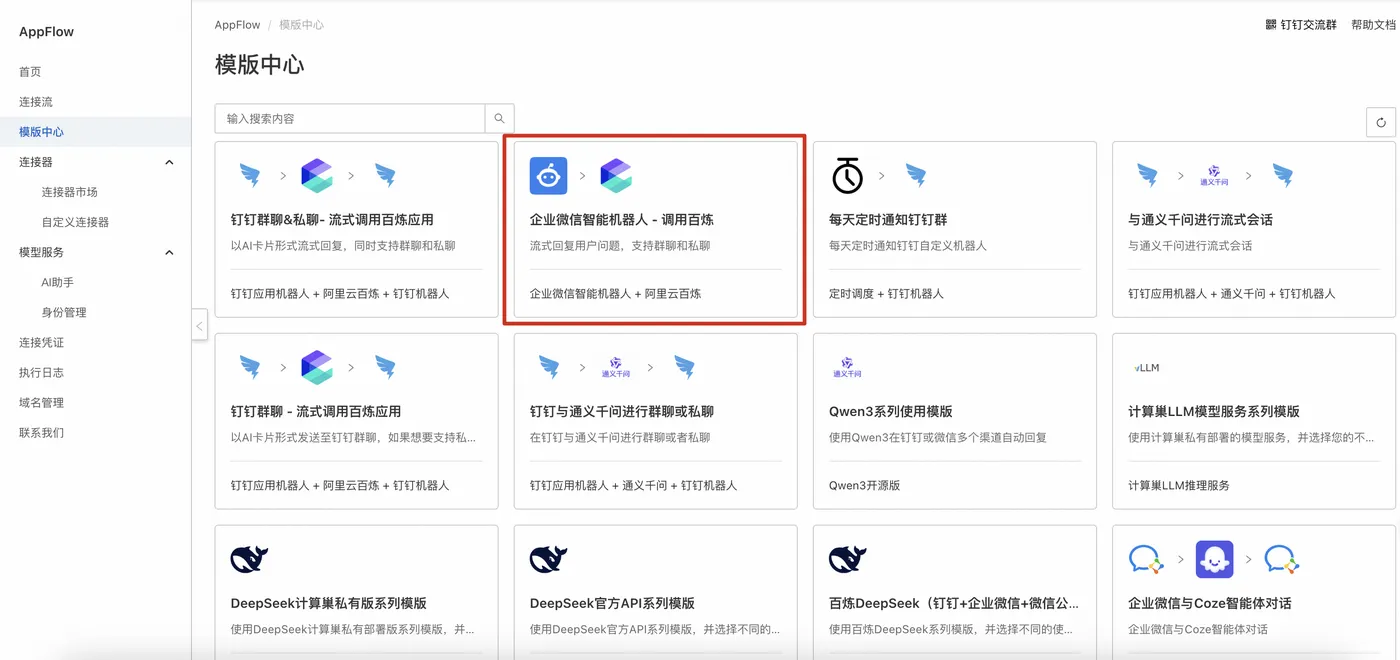
Task: Click the 计算巢LLM推理服务 footer text
Action: coord(1179,485)
